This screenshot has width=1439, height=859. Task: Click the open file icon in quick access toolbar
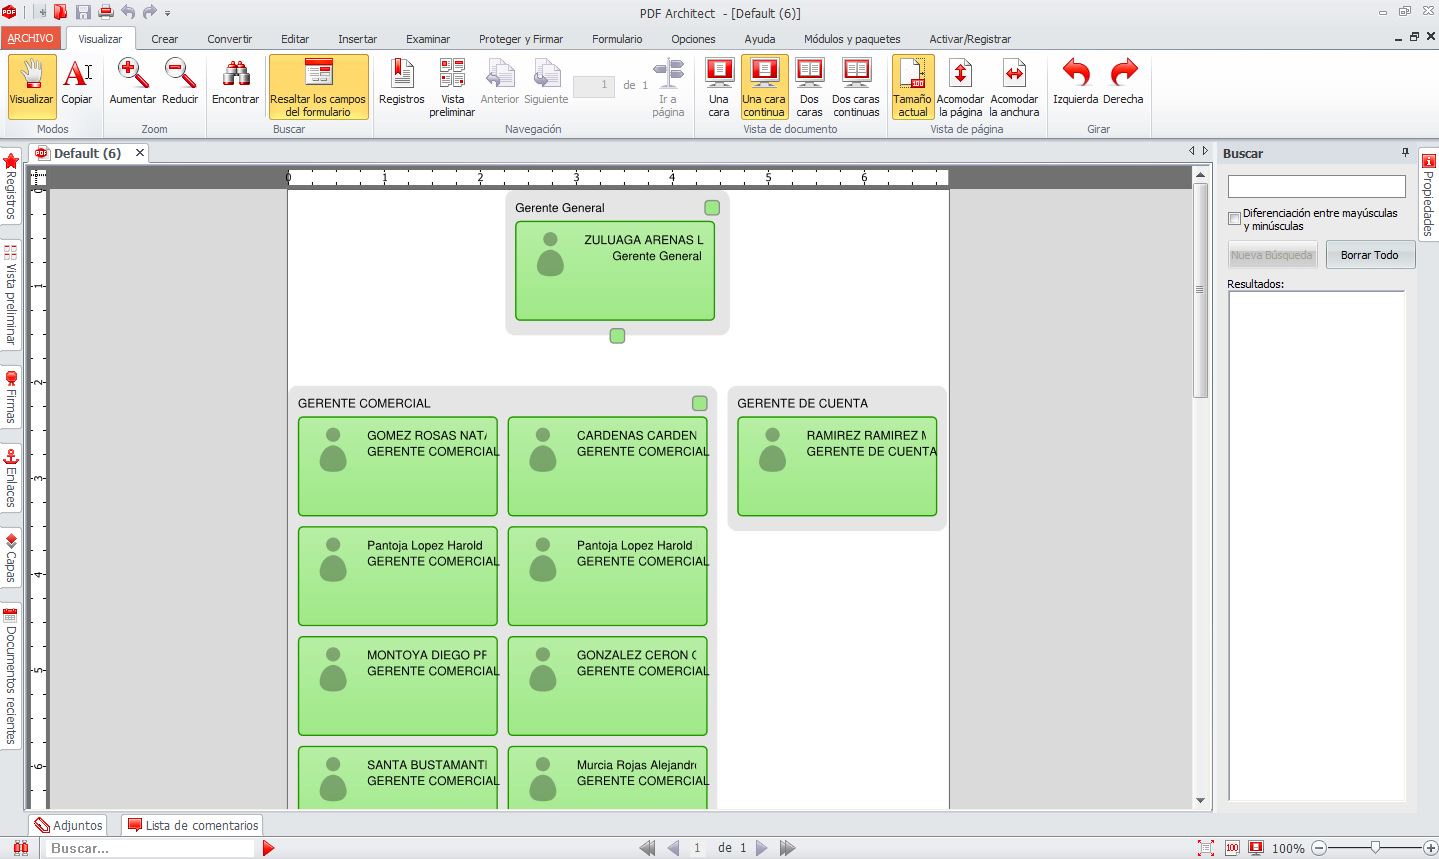click(x=61, y=12)
